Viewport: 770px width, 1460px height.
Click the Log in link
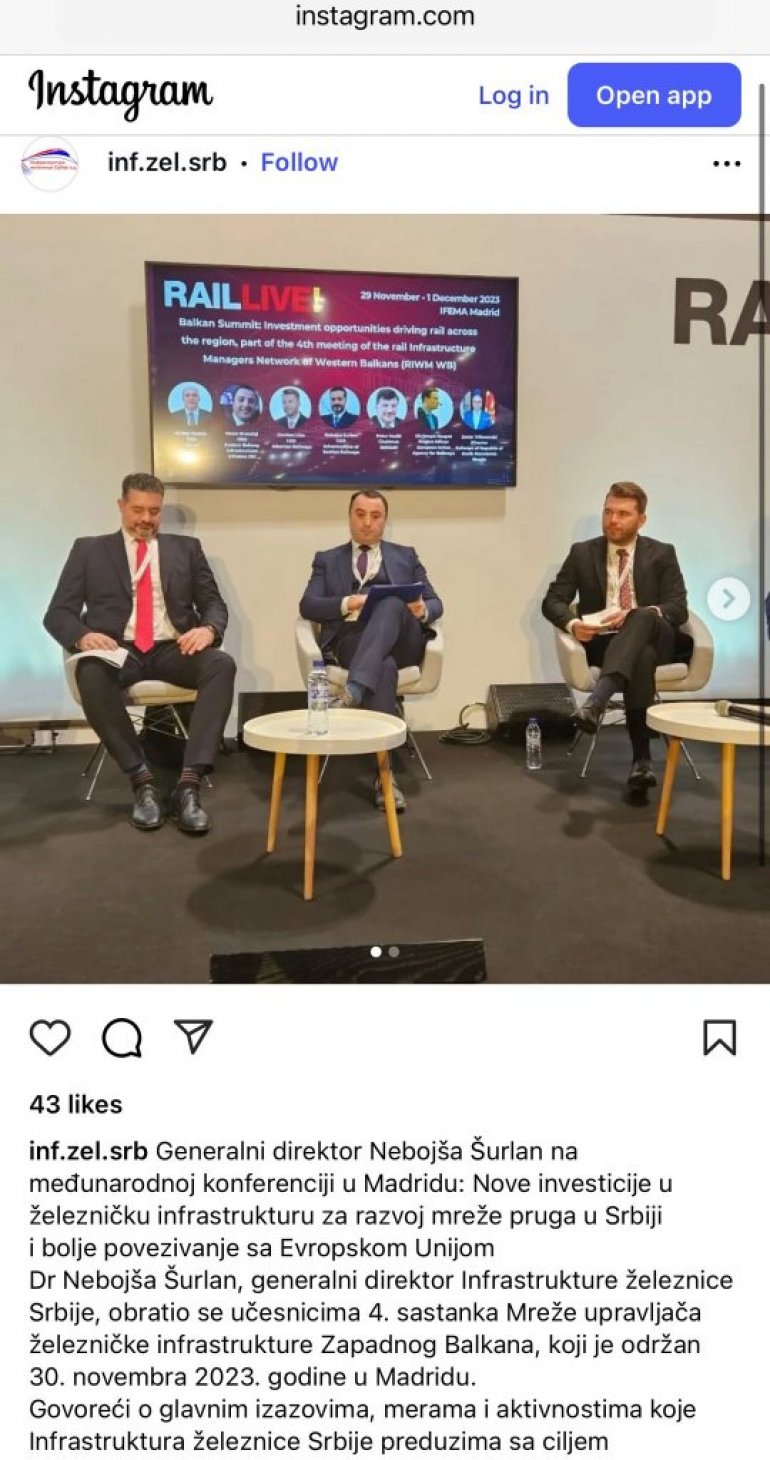point(513,95)
